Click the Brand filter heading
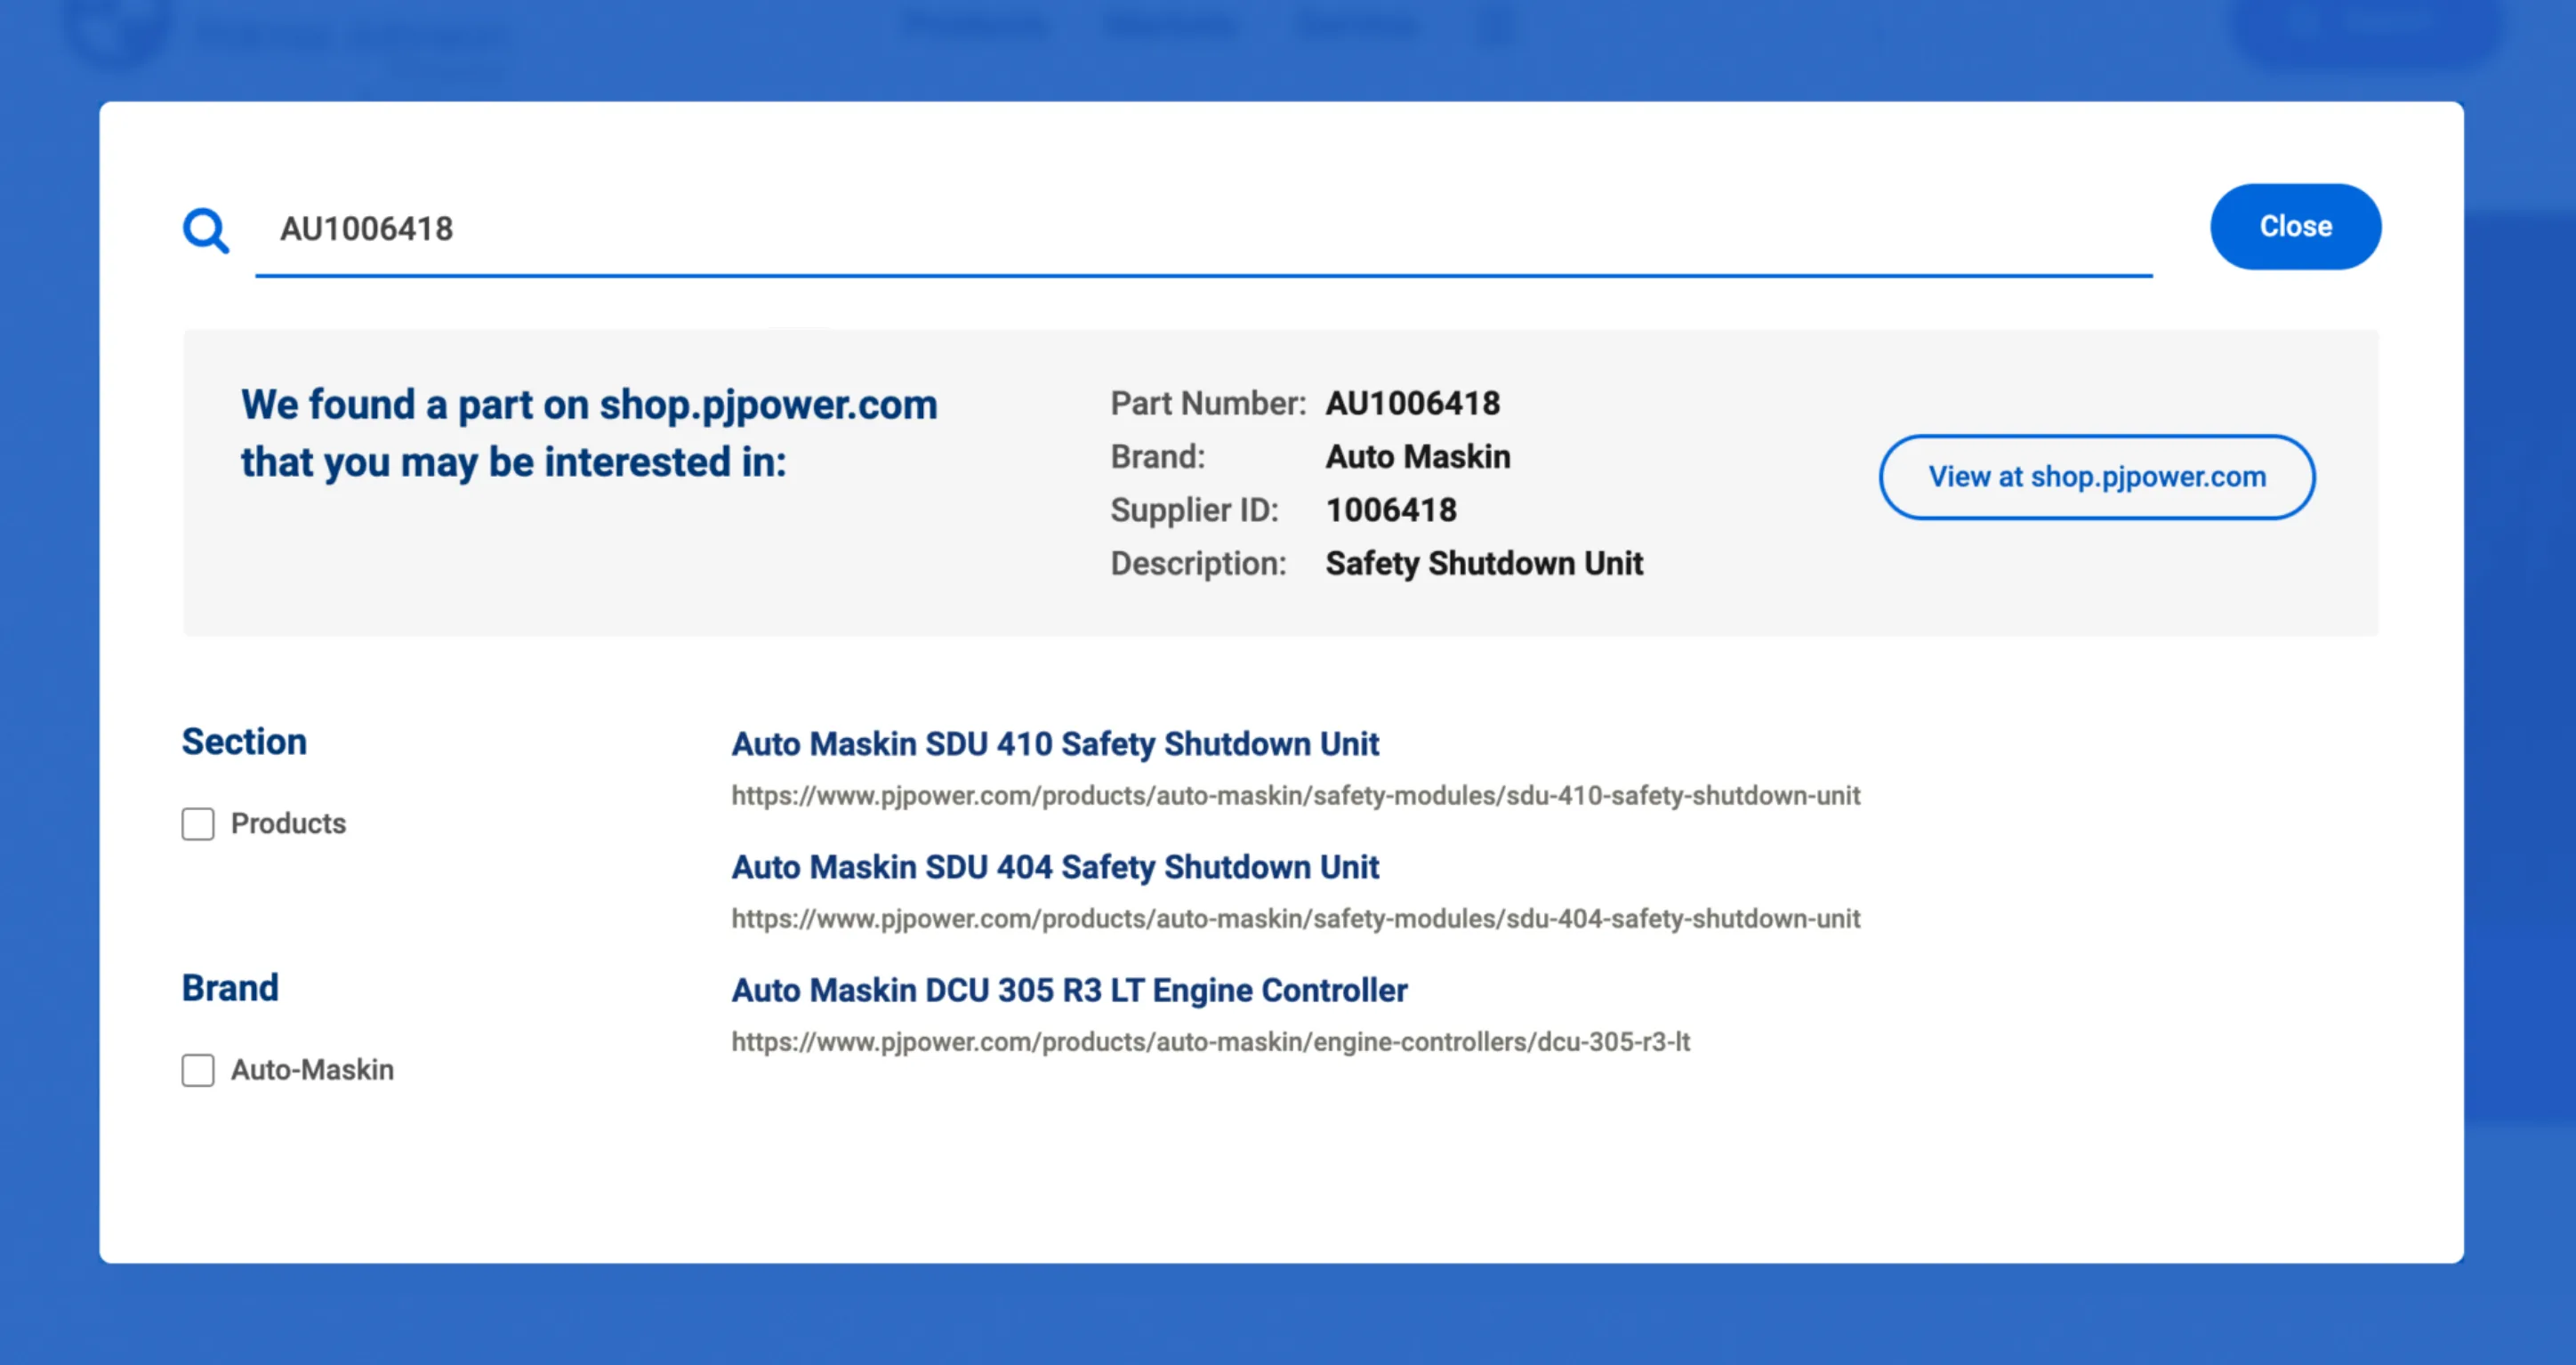This screenshot has width=2576, height=1365. tap(230, 988)
